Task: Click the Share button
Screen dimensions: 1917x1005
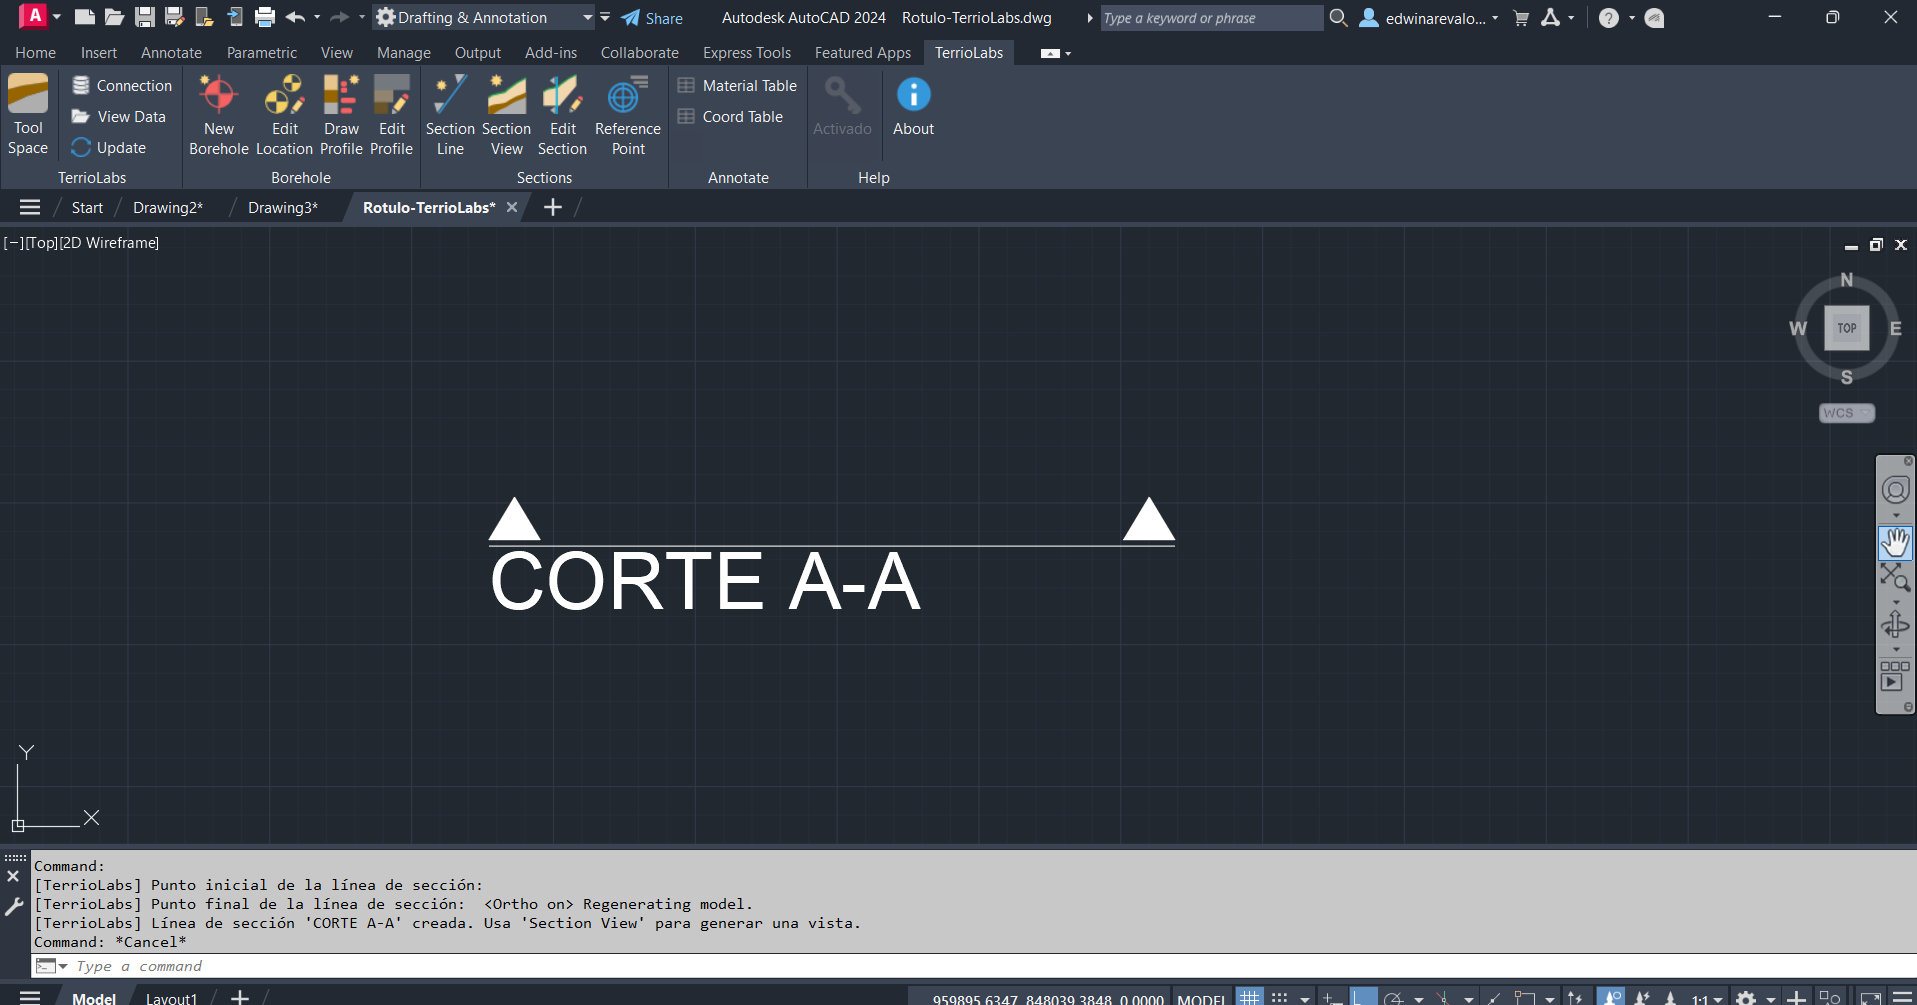Action: click(652, 18)
